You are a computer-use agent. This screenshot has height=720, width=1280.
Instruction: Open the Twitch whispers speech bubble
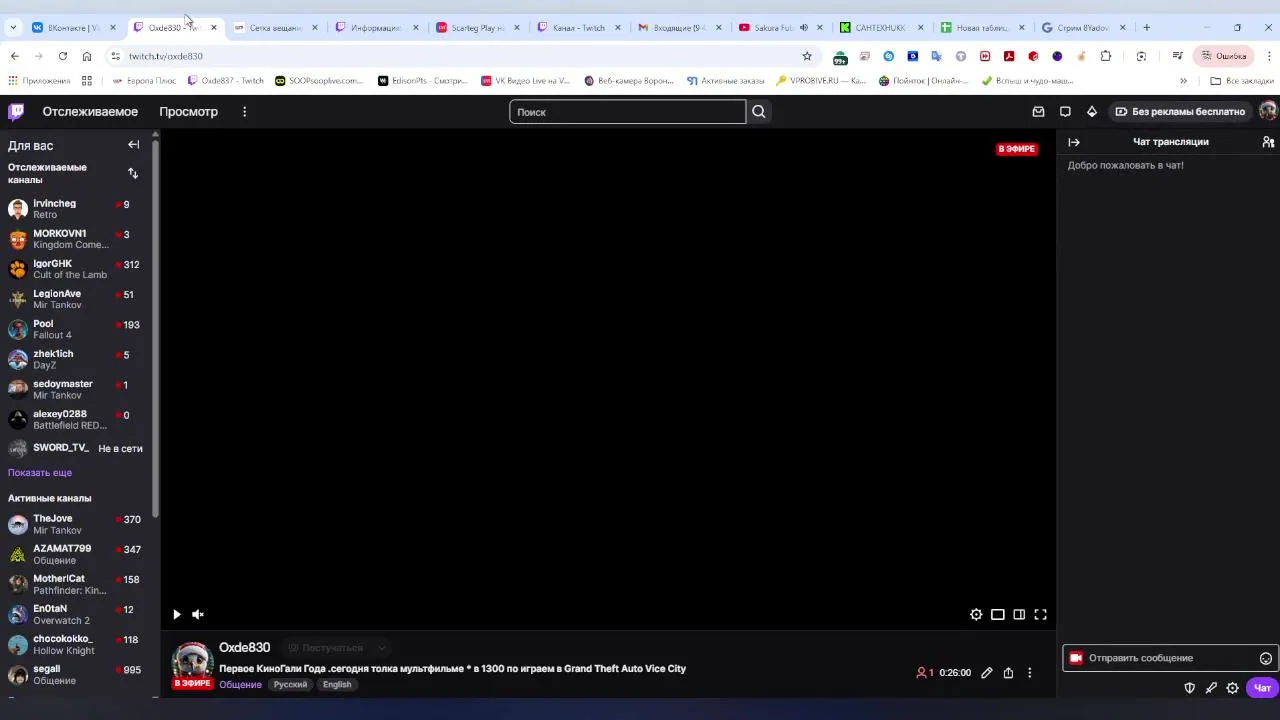pos(1065,112)
